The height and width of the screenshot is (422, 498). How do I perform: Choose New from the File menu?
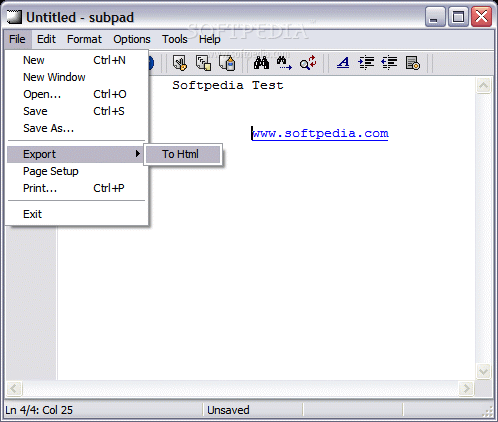click(x=77, y=60)
